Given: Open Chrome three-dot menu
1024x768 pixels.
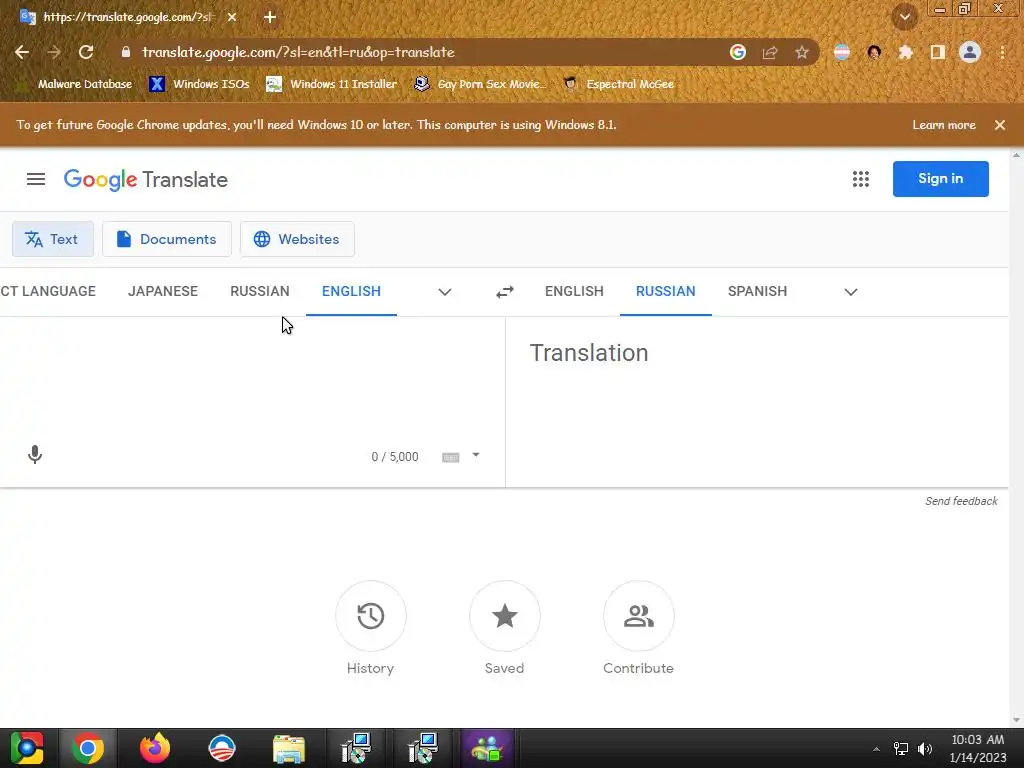Looking at the screenshot, I should click(1002, 52).
